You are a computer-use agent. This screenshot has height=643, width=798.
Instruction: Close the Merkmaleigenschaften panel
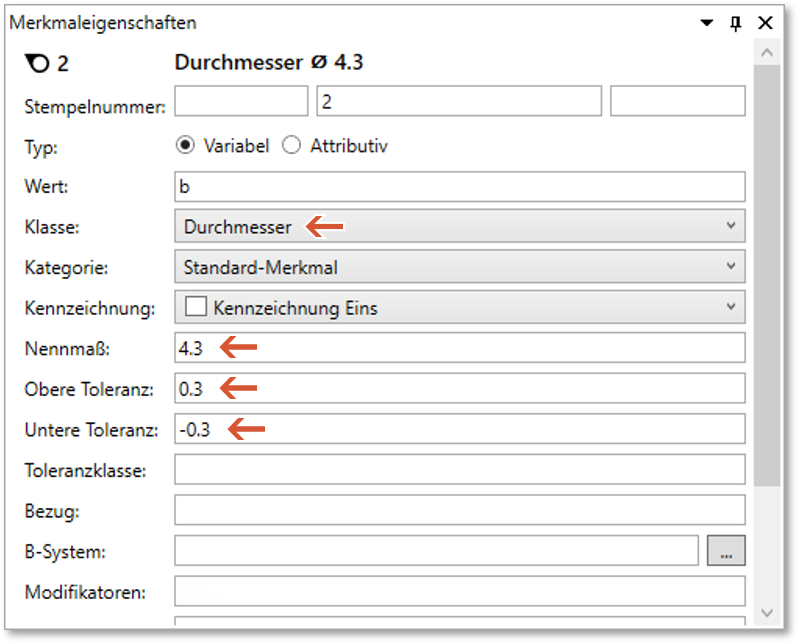pyautogui.click(x=765, y=22)
